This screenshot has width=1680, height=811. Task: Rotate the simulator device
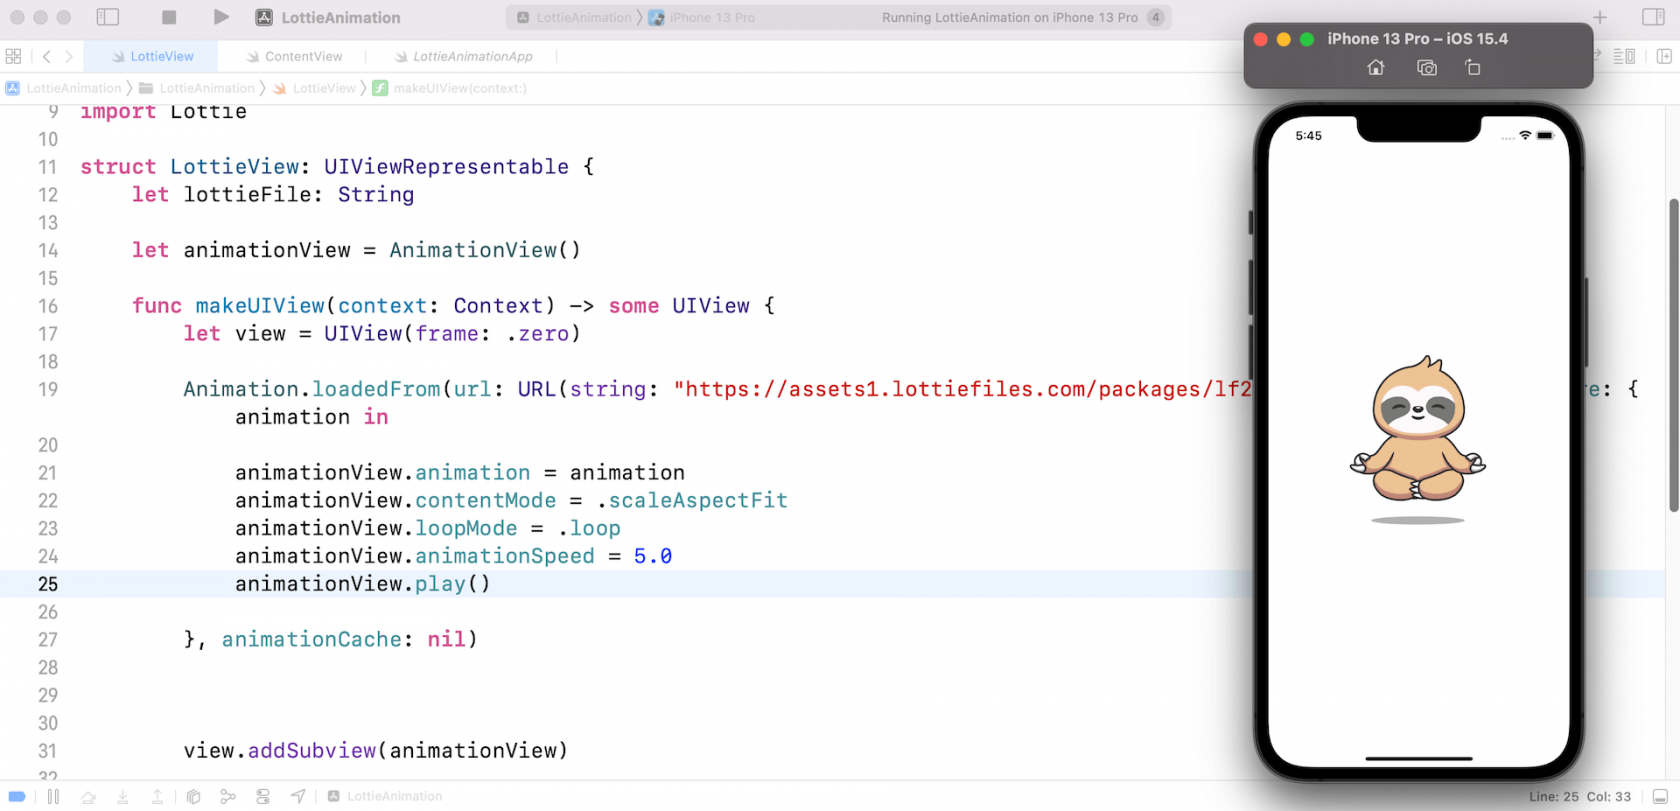tap(1473, 68)
